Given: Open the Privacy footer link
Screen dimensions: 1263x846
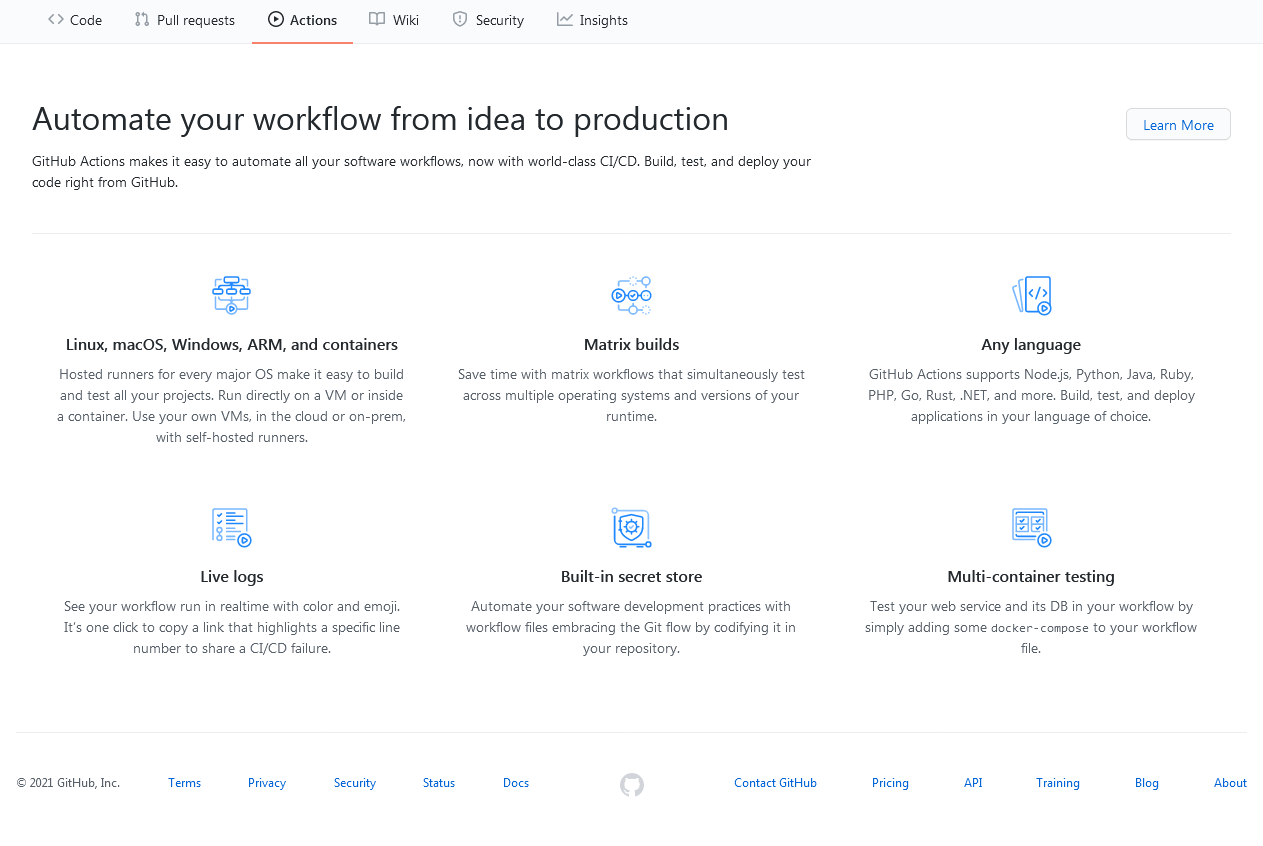Looking at the screenshot, I should pyautogui.click(x=267, y=783).
